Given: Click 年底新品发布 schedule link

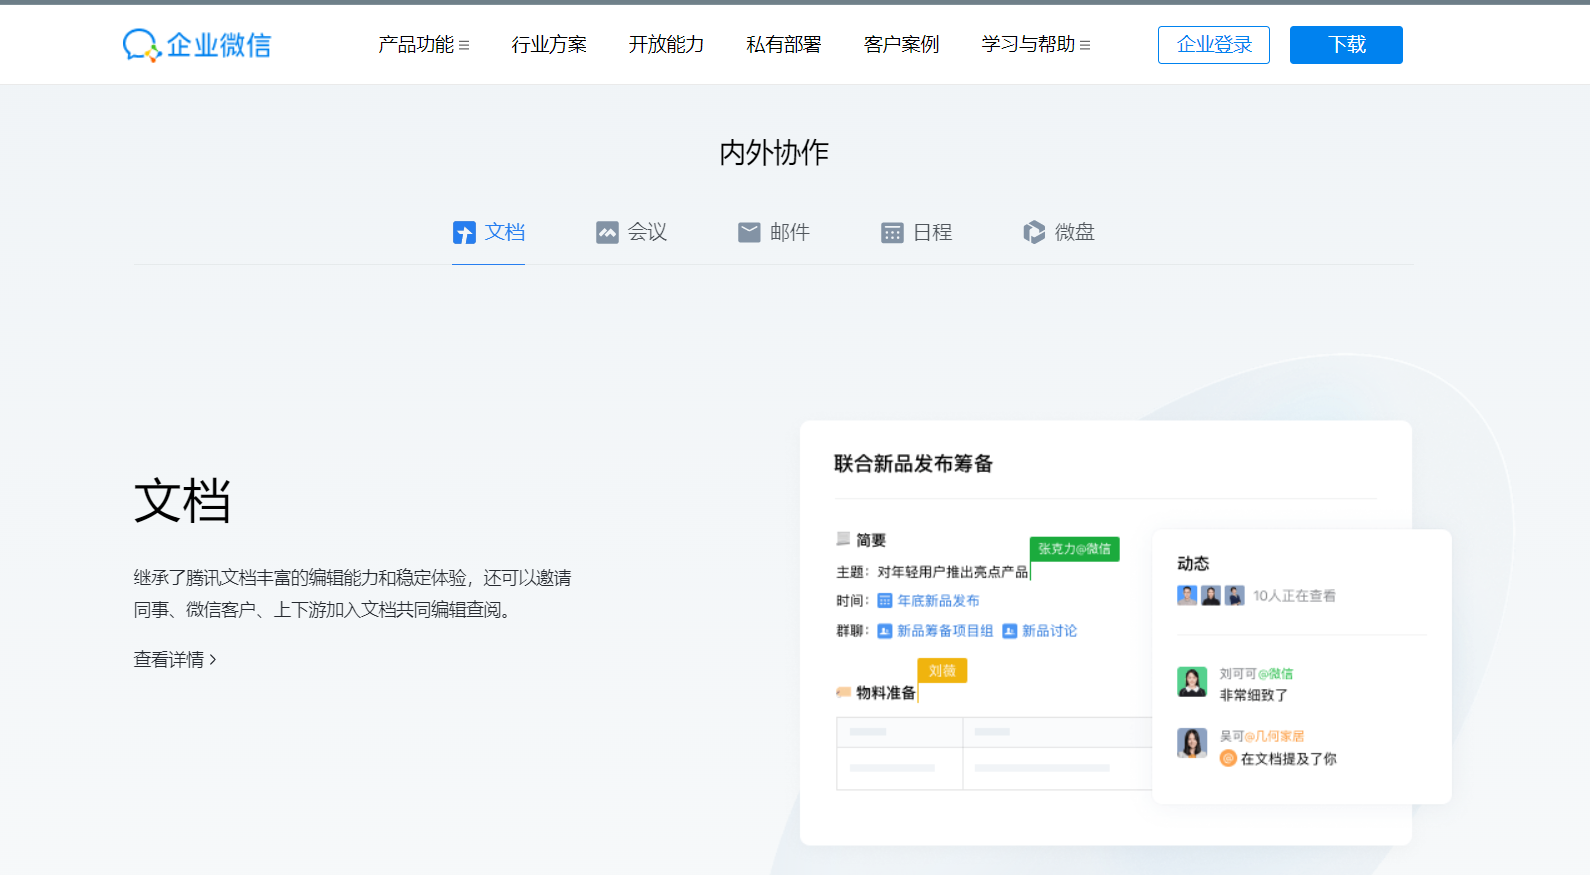Looking at the screenshot, I should click(x=938, y=601).
